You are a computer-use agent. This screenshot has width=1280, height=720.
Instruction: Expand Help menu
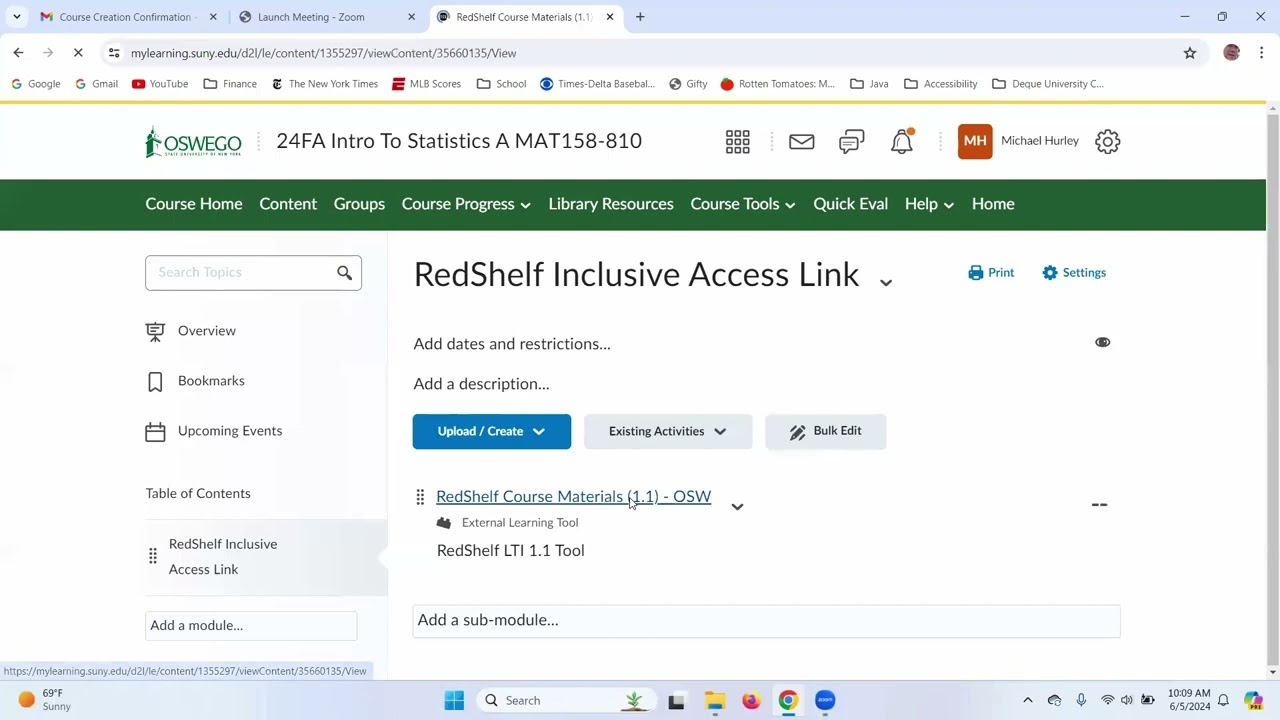pyautogui.click(x=929, y=204)
